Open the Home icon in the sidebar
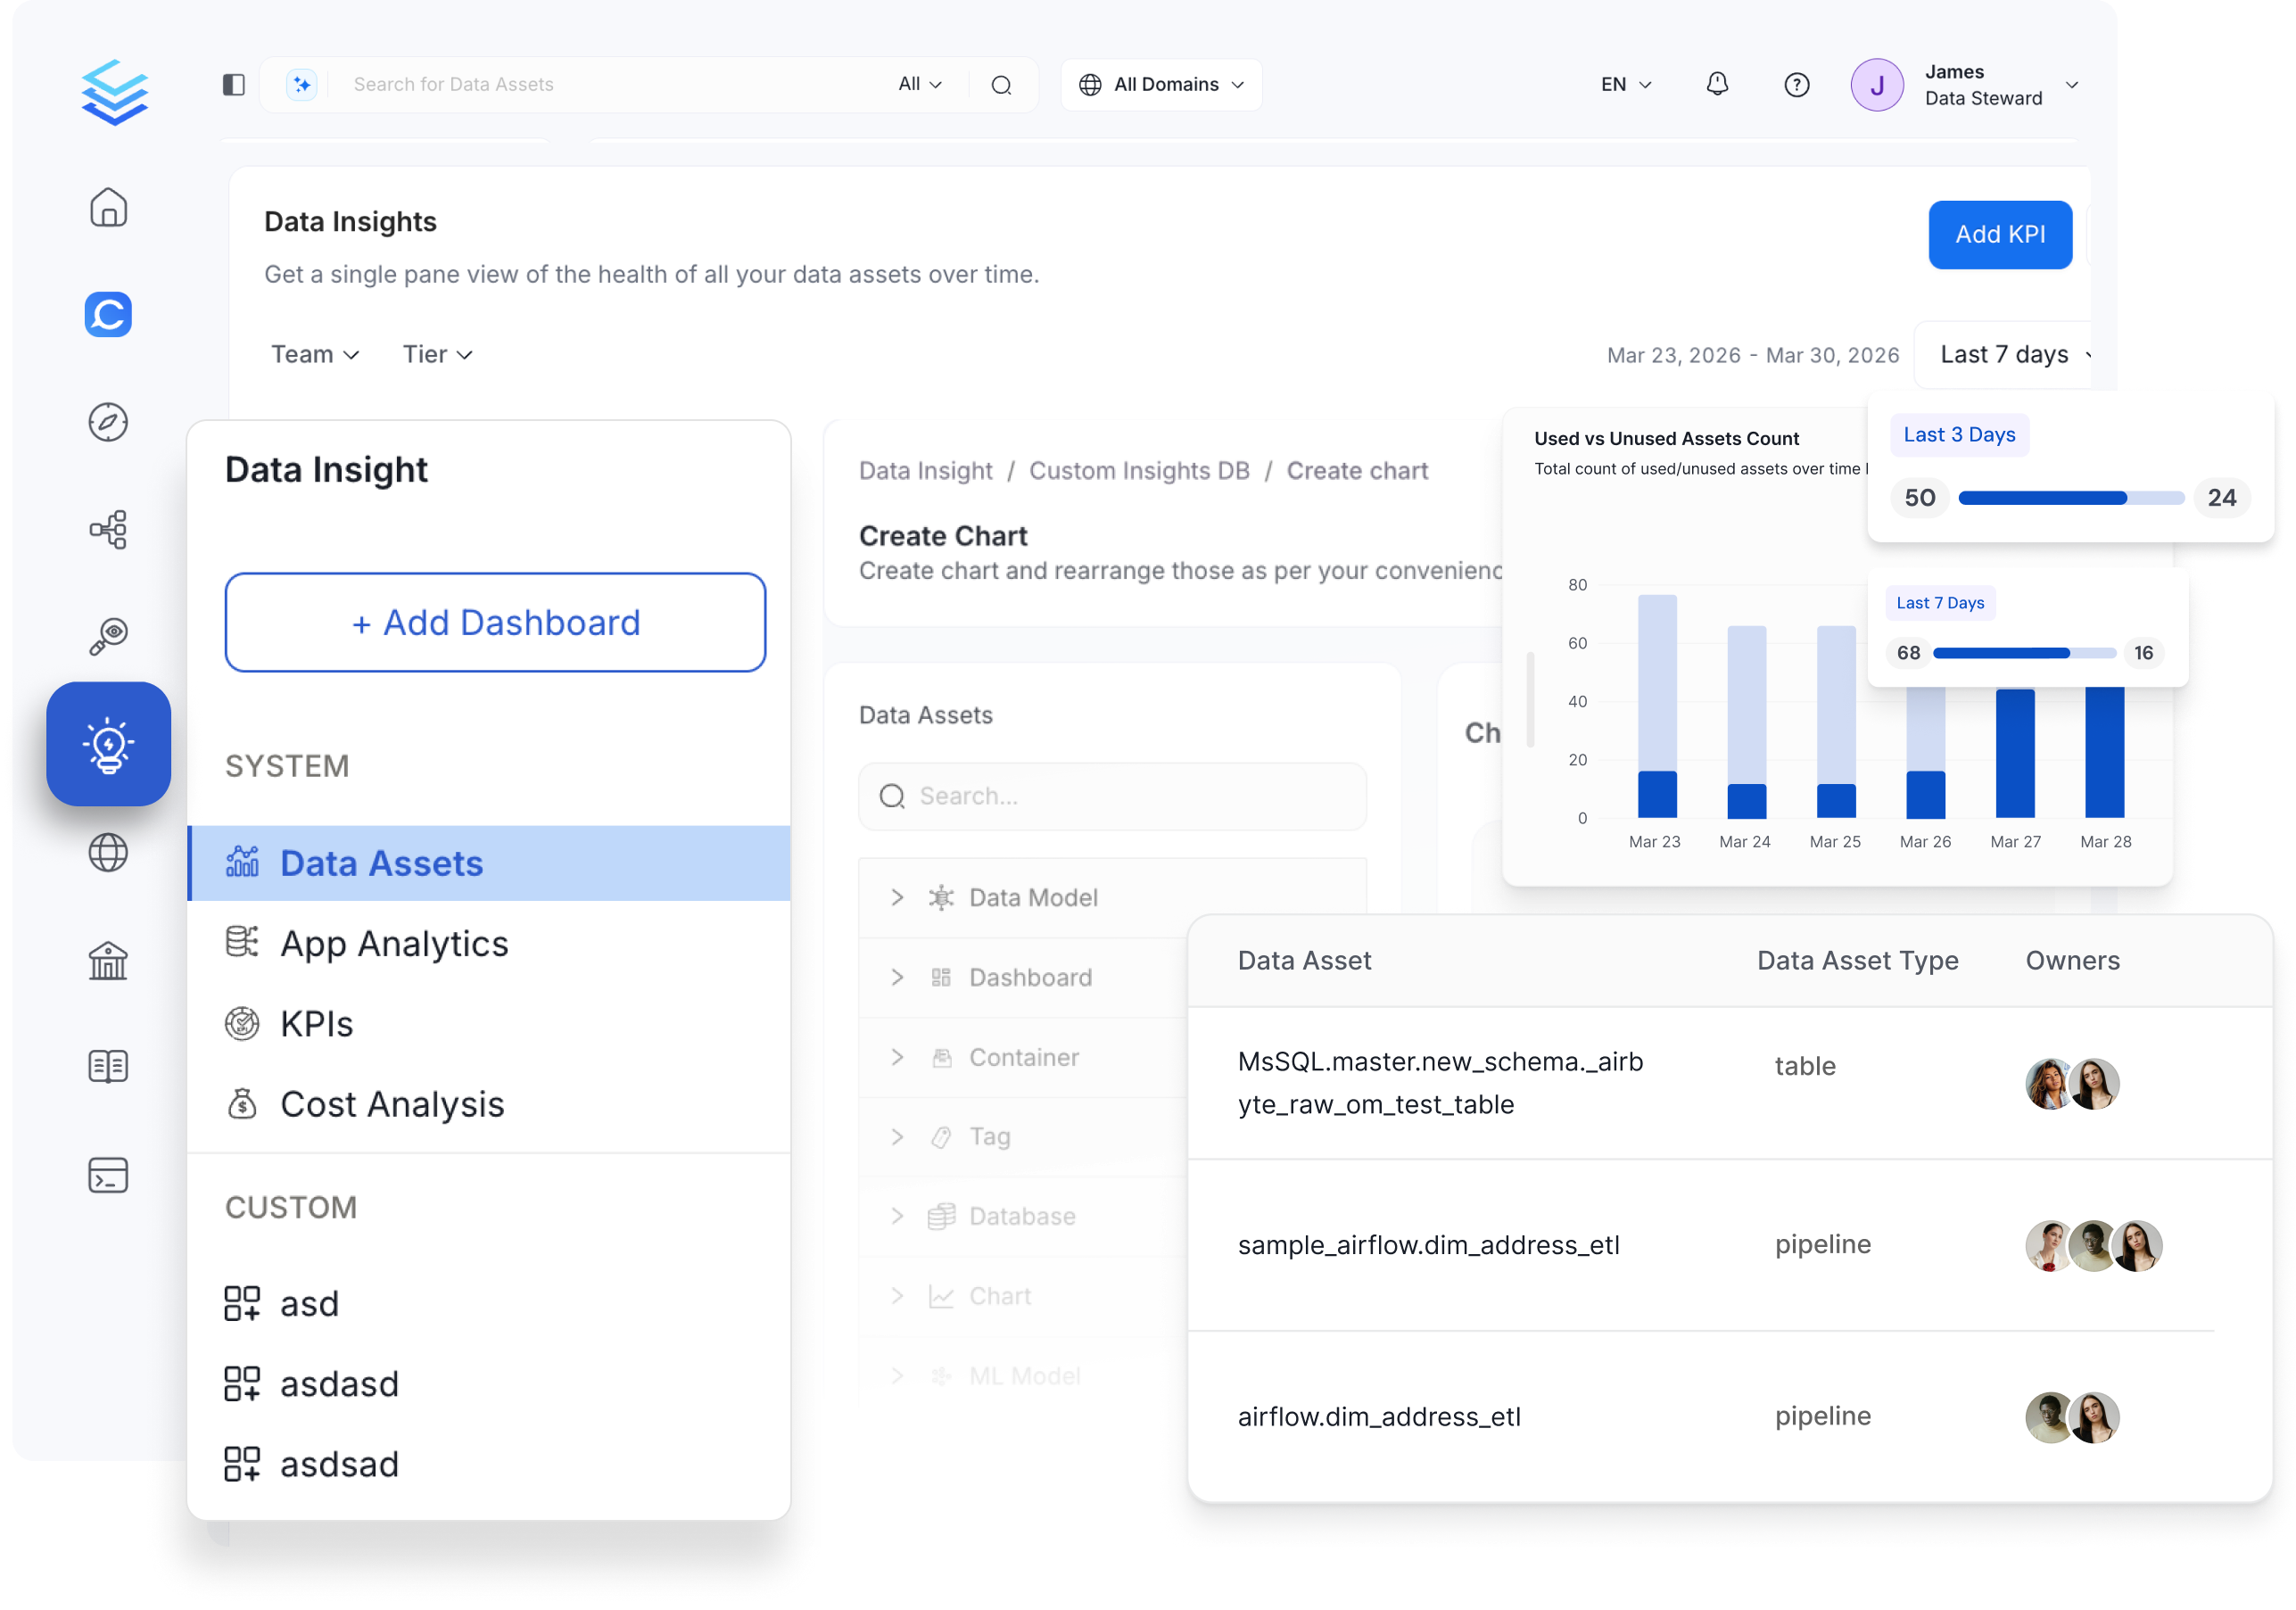 point(108,207)
